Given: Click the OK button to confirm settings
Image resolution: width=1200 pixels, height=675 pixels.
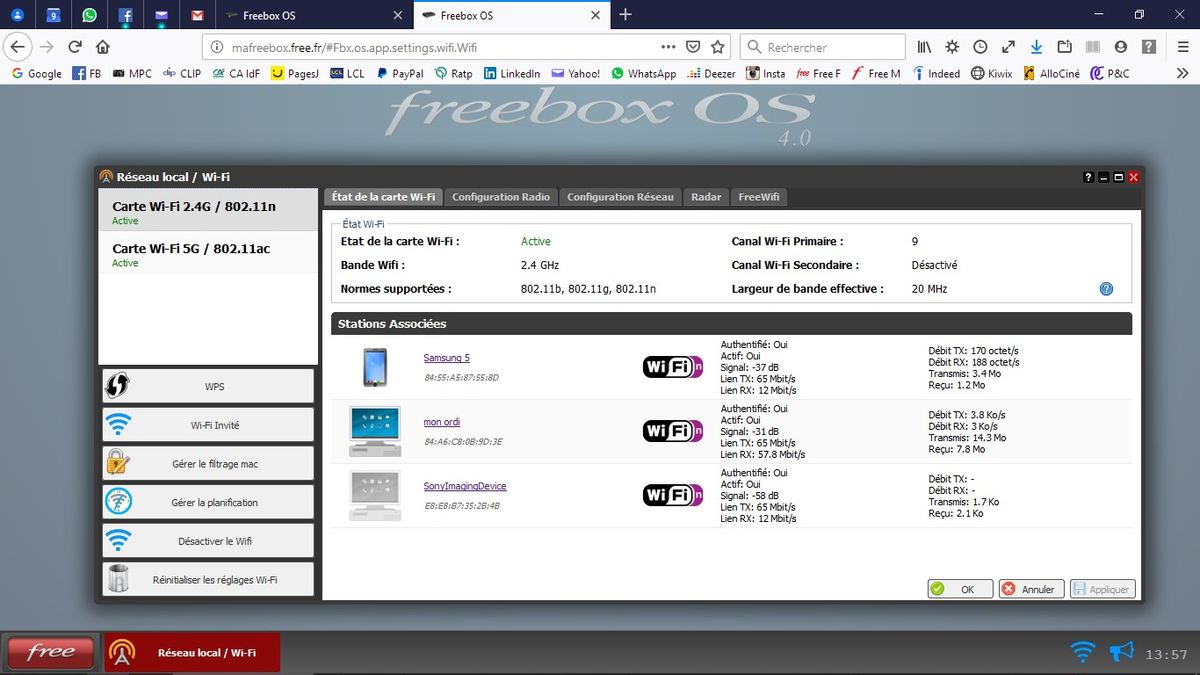Looking at the screenshot, I should coord(959,588).
